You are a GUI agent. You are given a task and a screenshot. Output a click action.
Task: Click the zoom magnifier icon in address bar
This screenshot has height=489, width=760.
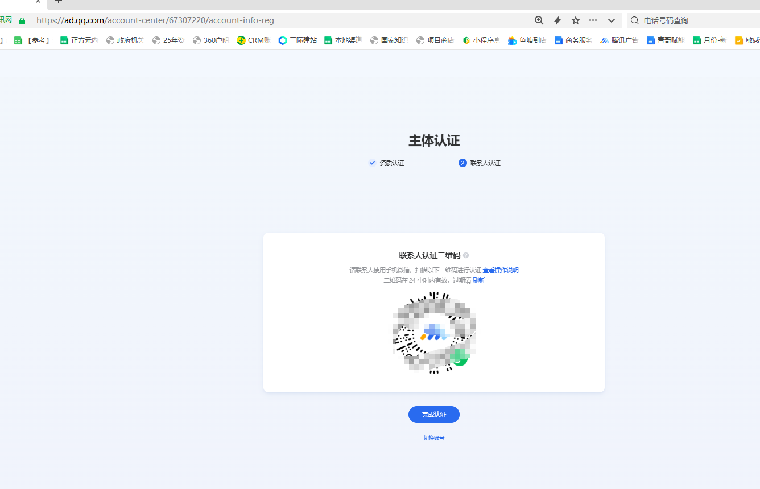pyautogui.click(x=539, y=20)
